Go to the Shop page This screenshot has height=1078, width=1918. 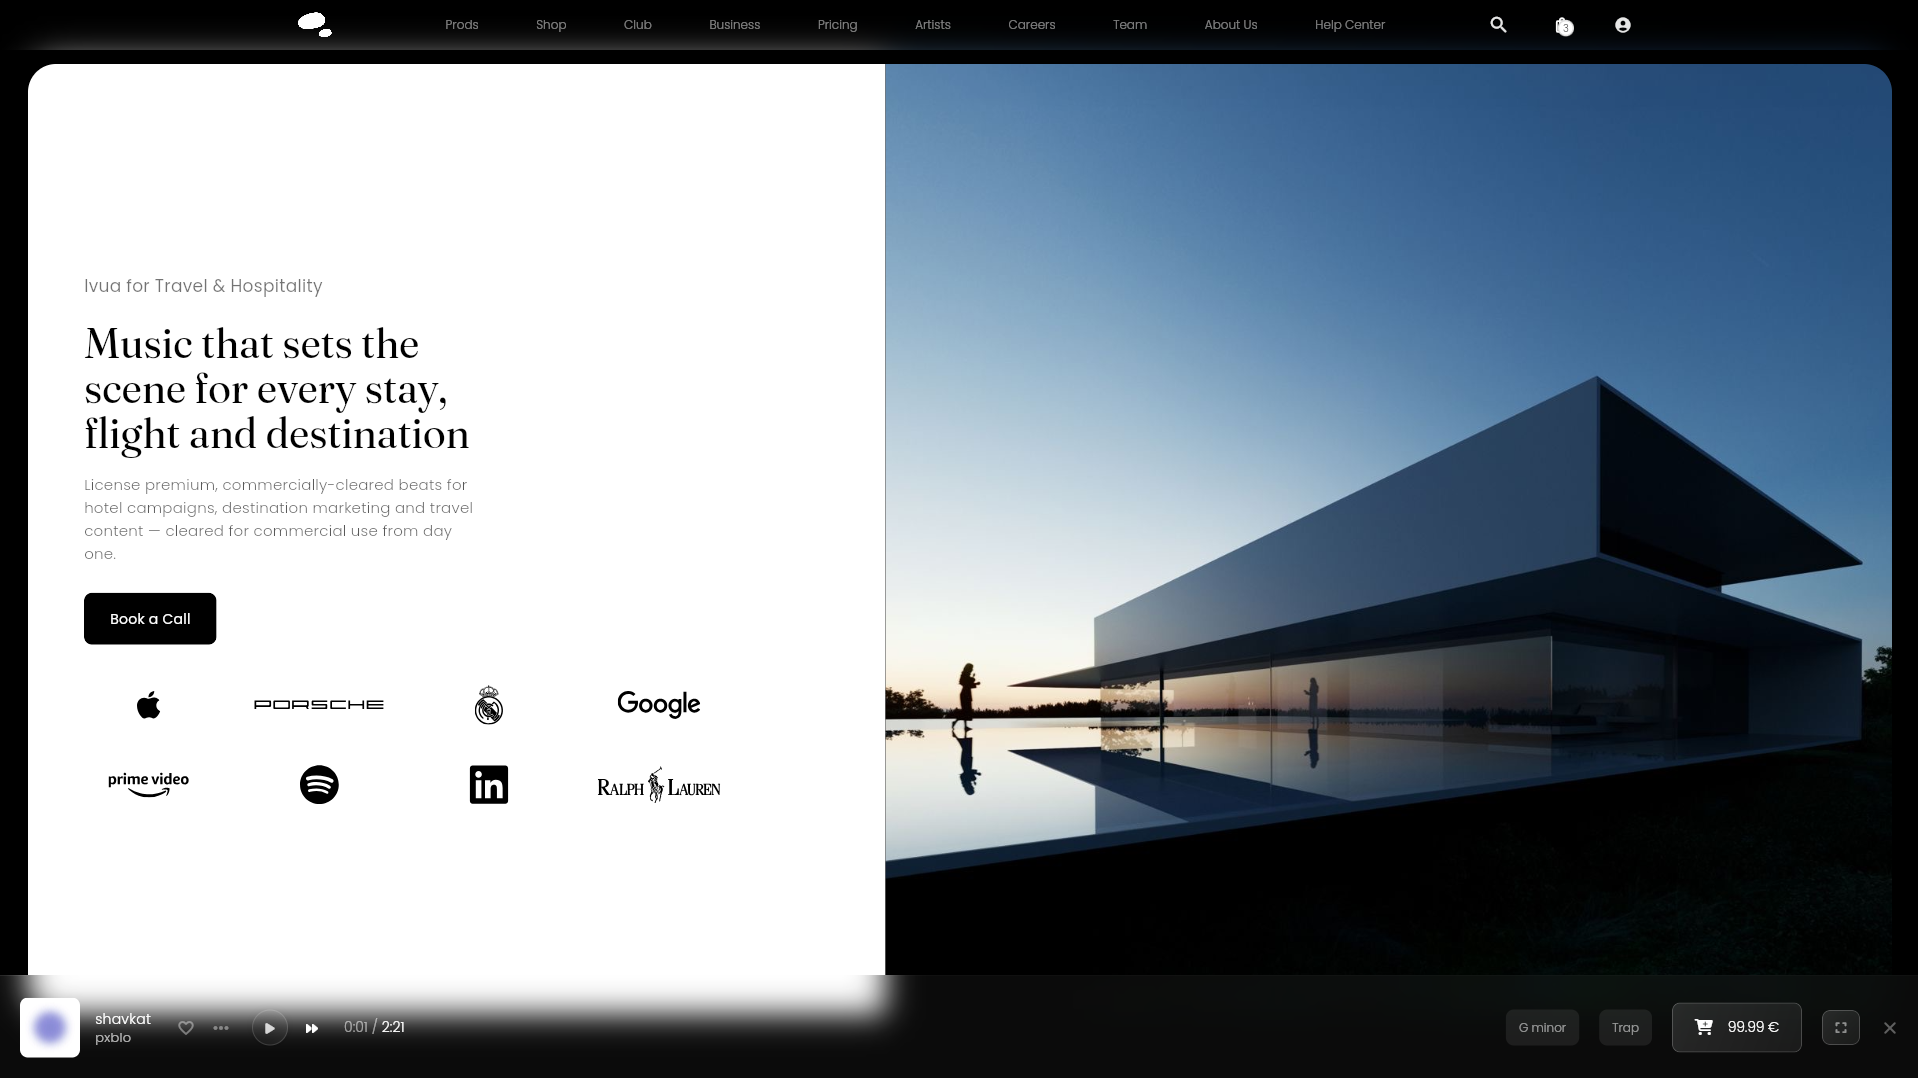coord(551,25)
